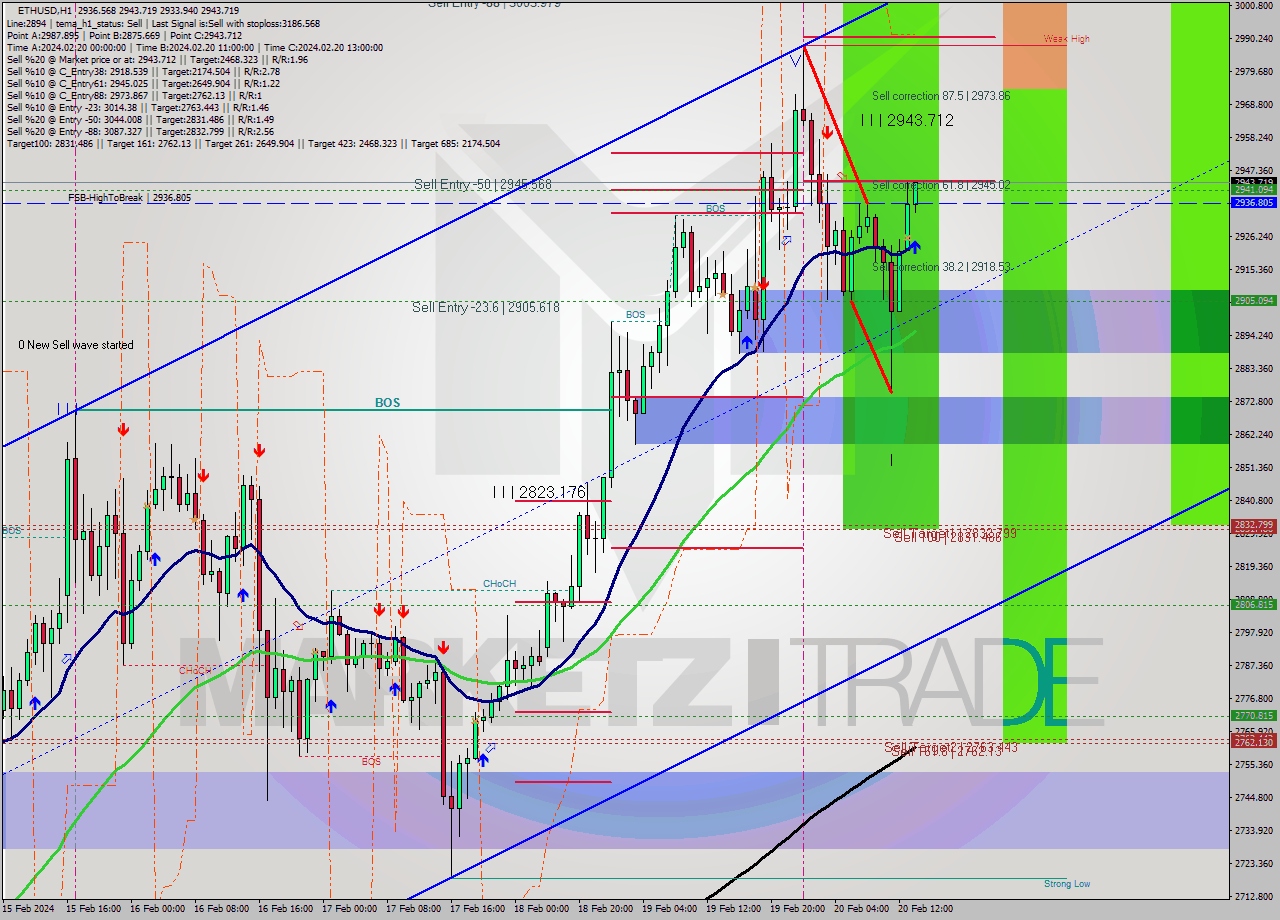
Task: Click the 2712.800 price axis label
Action: pyautogui.click(x=1253, y=896)
